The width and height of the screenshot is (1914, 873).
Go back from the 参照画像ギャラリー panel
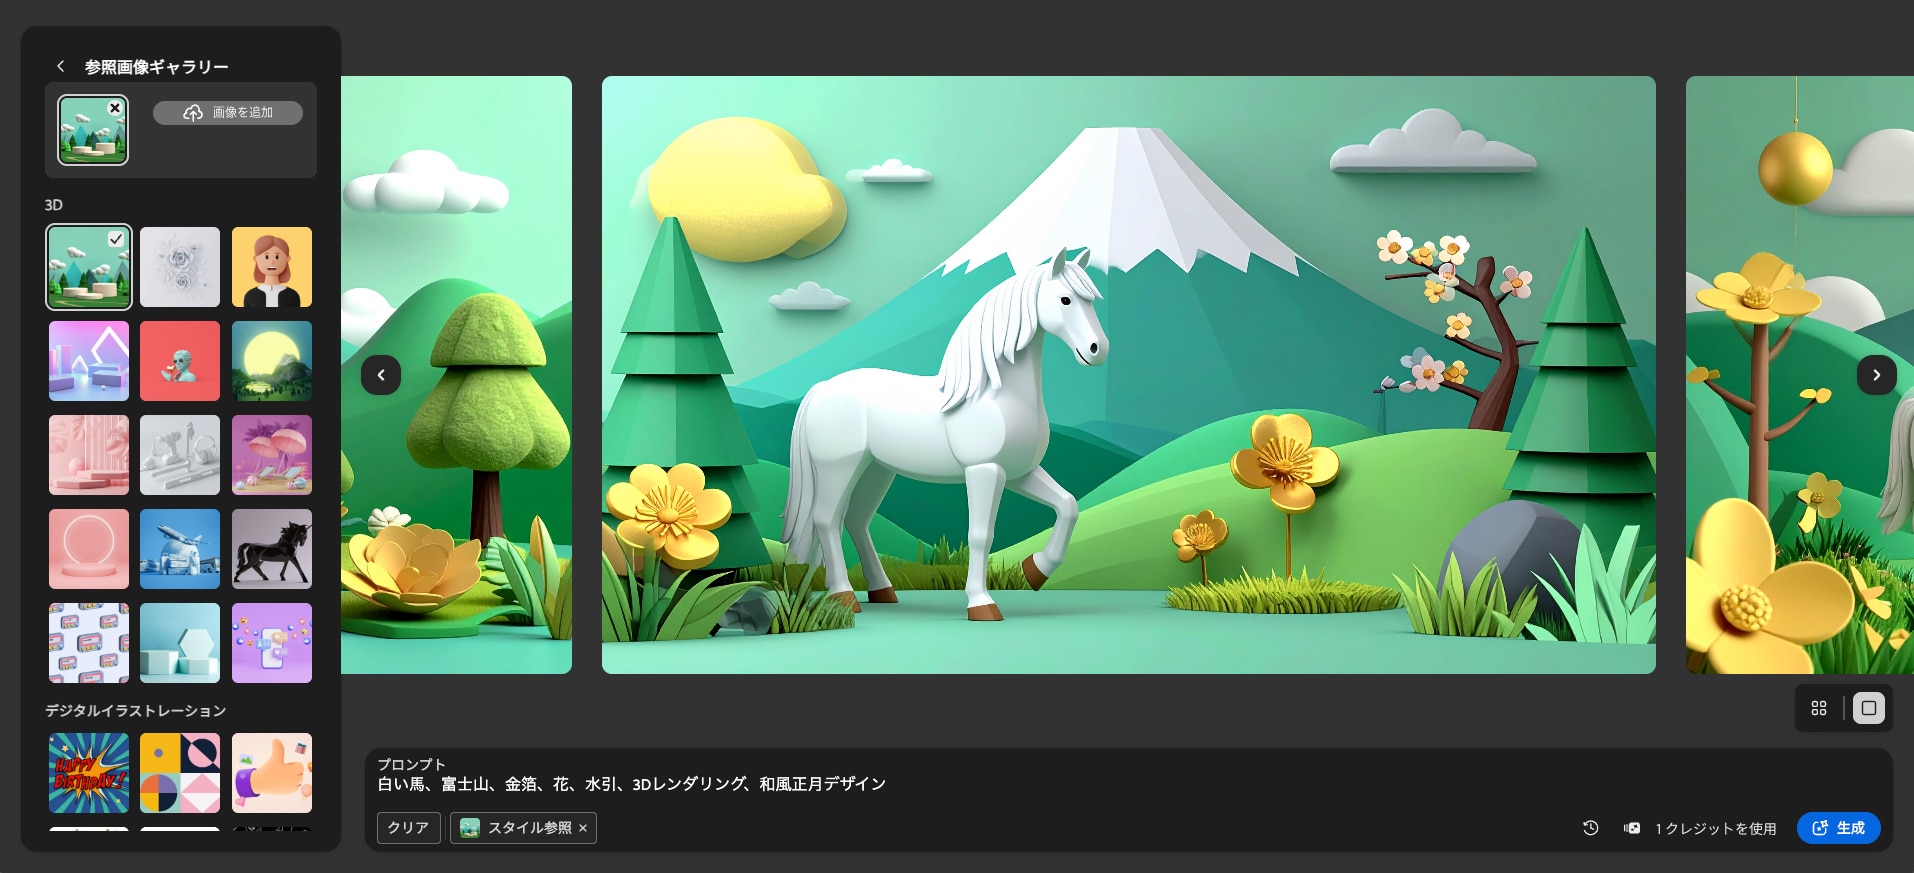pyautogui.click(x=61, y=66)
